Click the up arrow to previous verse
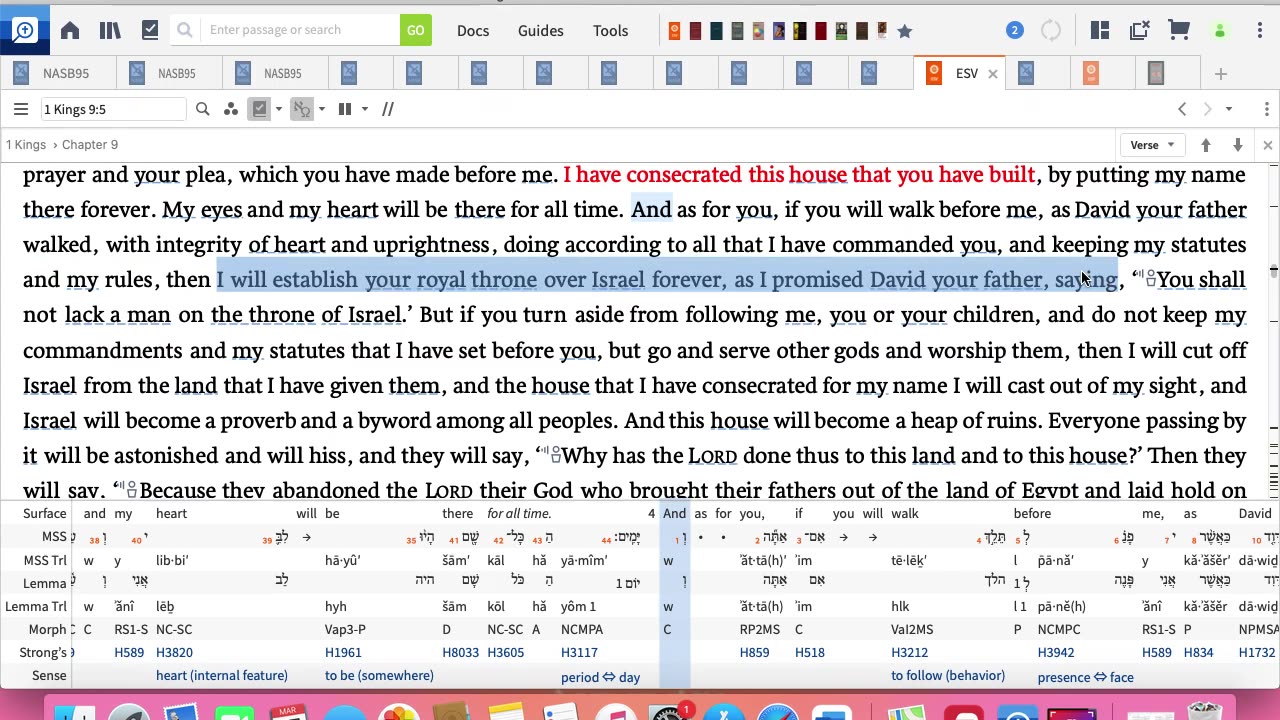Viewport: 1280px width, 720px height. tap(1206, 145)
